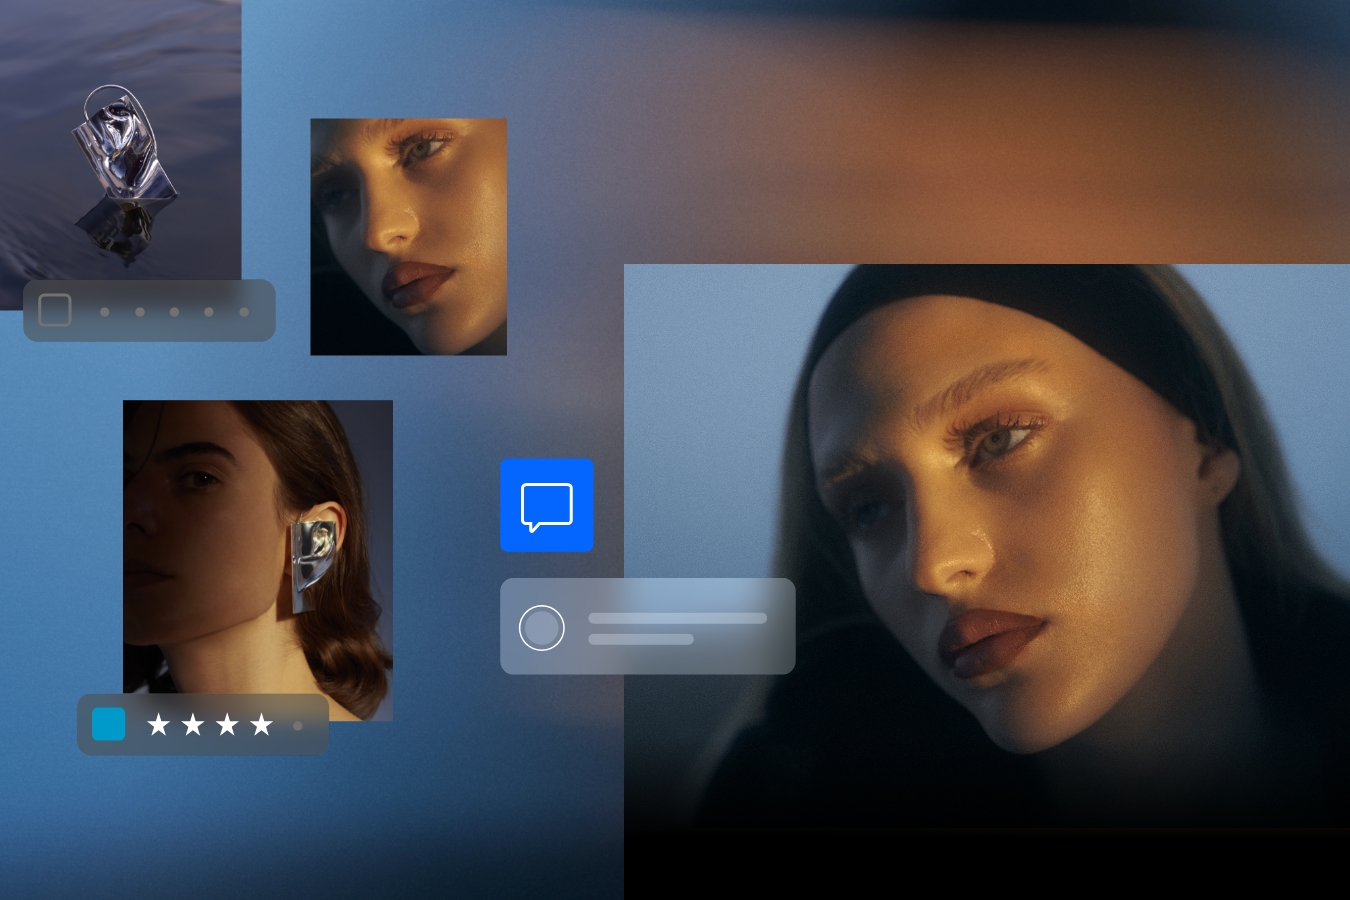Image resolution: width=1350 pixels, height=900 pixels.
Task: Set rating to four stars
Action: click(261, 724)
